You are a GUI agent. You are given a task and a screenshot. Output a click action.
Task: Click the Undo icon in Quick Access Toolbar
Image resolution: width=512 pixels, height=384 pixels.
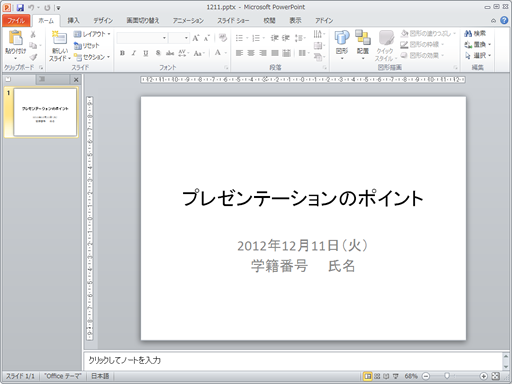tap(31, 7)
